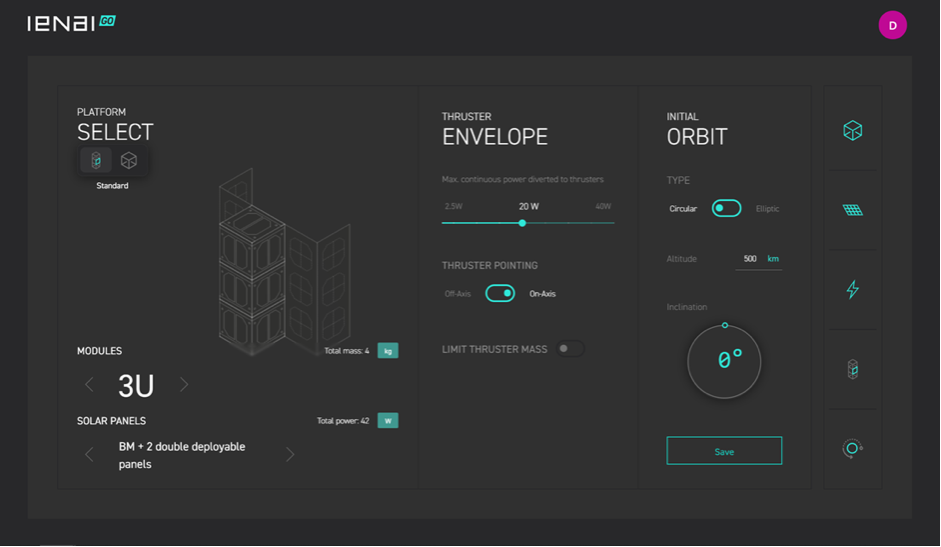The image size is (941, 547).
Task: Change the altitude km unit
Action: coord(773,259)
